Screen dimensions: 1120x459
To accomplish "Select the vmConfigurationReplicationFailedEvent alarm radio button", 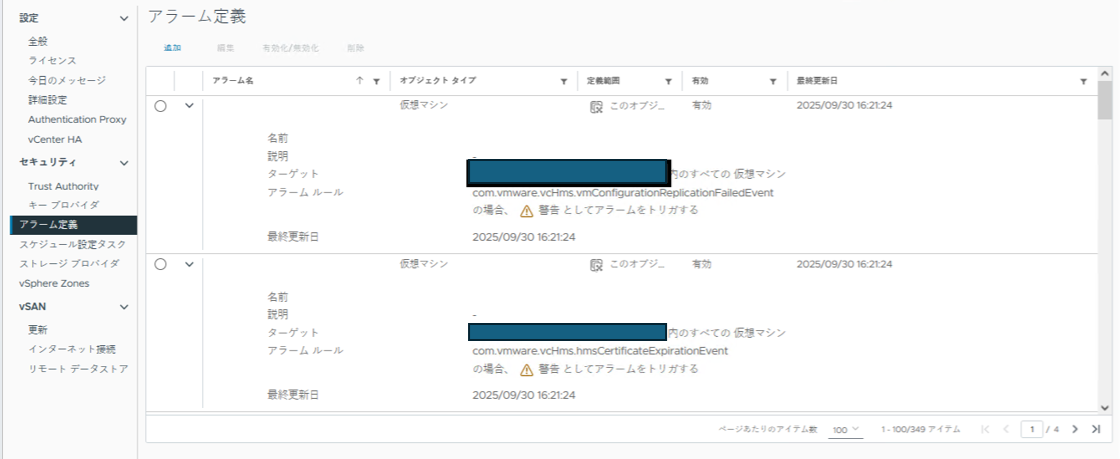I will point(160,106).
